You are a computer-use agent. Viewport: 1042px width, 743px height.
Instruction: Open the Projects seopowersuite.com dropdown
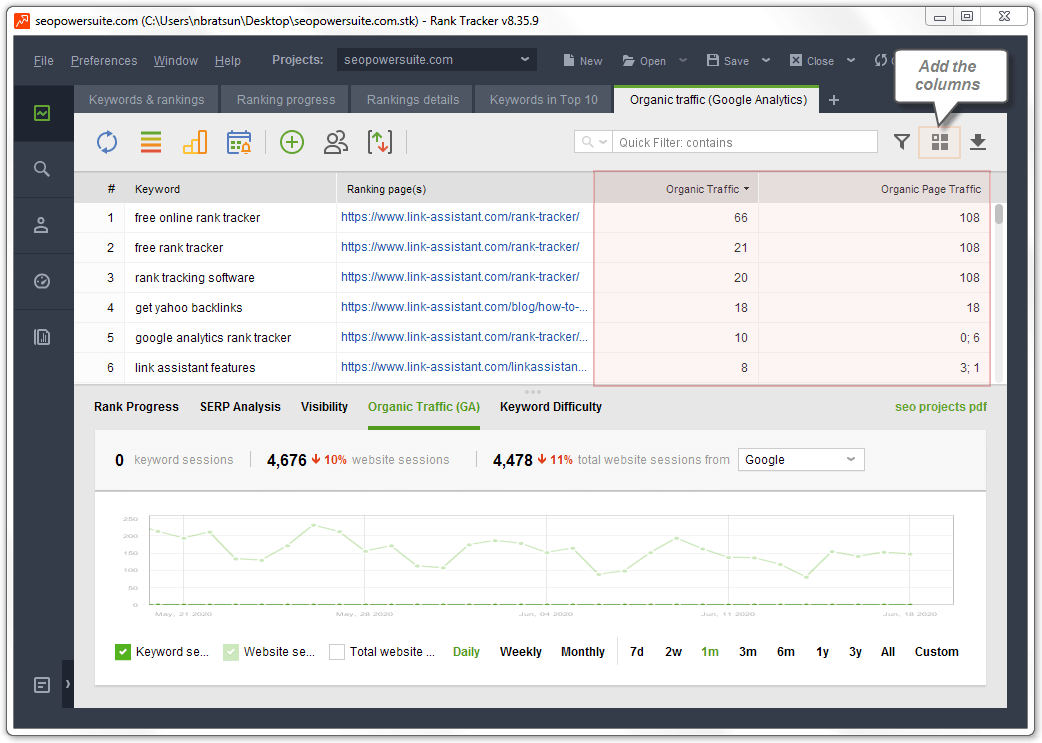click(437, 60)
